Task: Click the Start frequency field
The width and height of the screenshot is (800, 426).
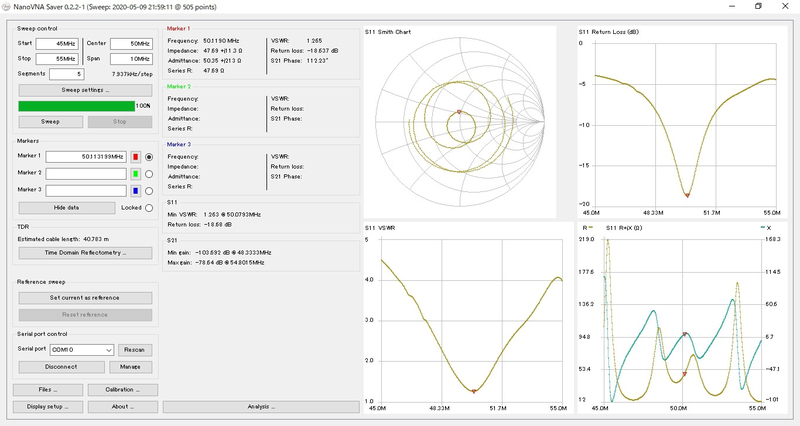Action: pos(57,44)
